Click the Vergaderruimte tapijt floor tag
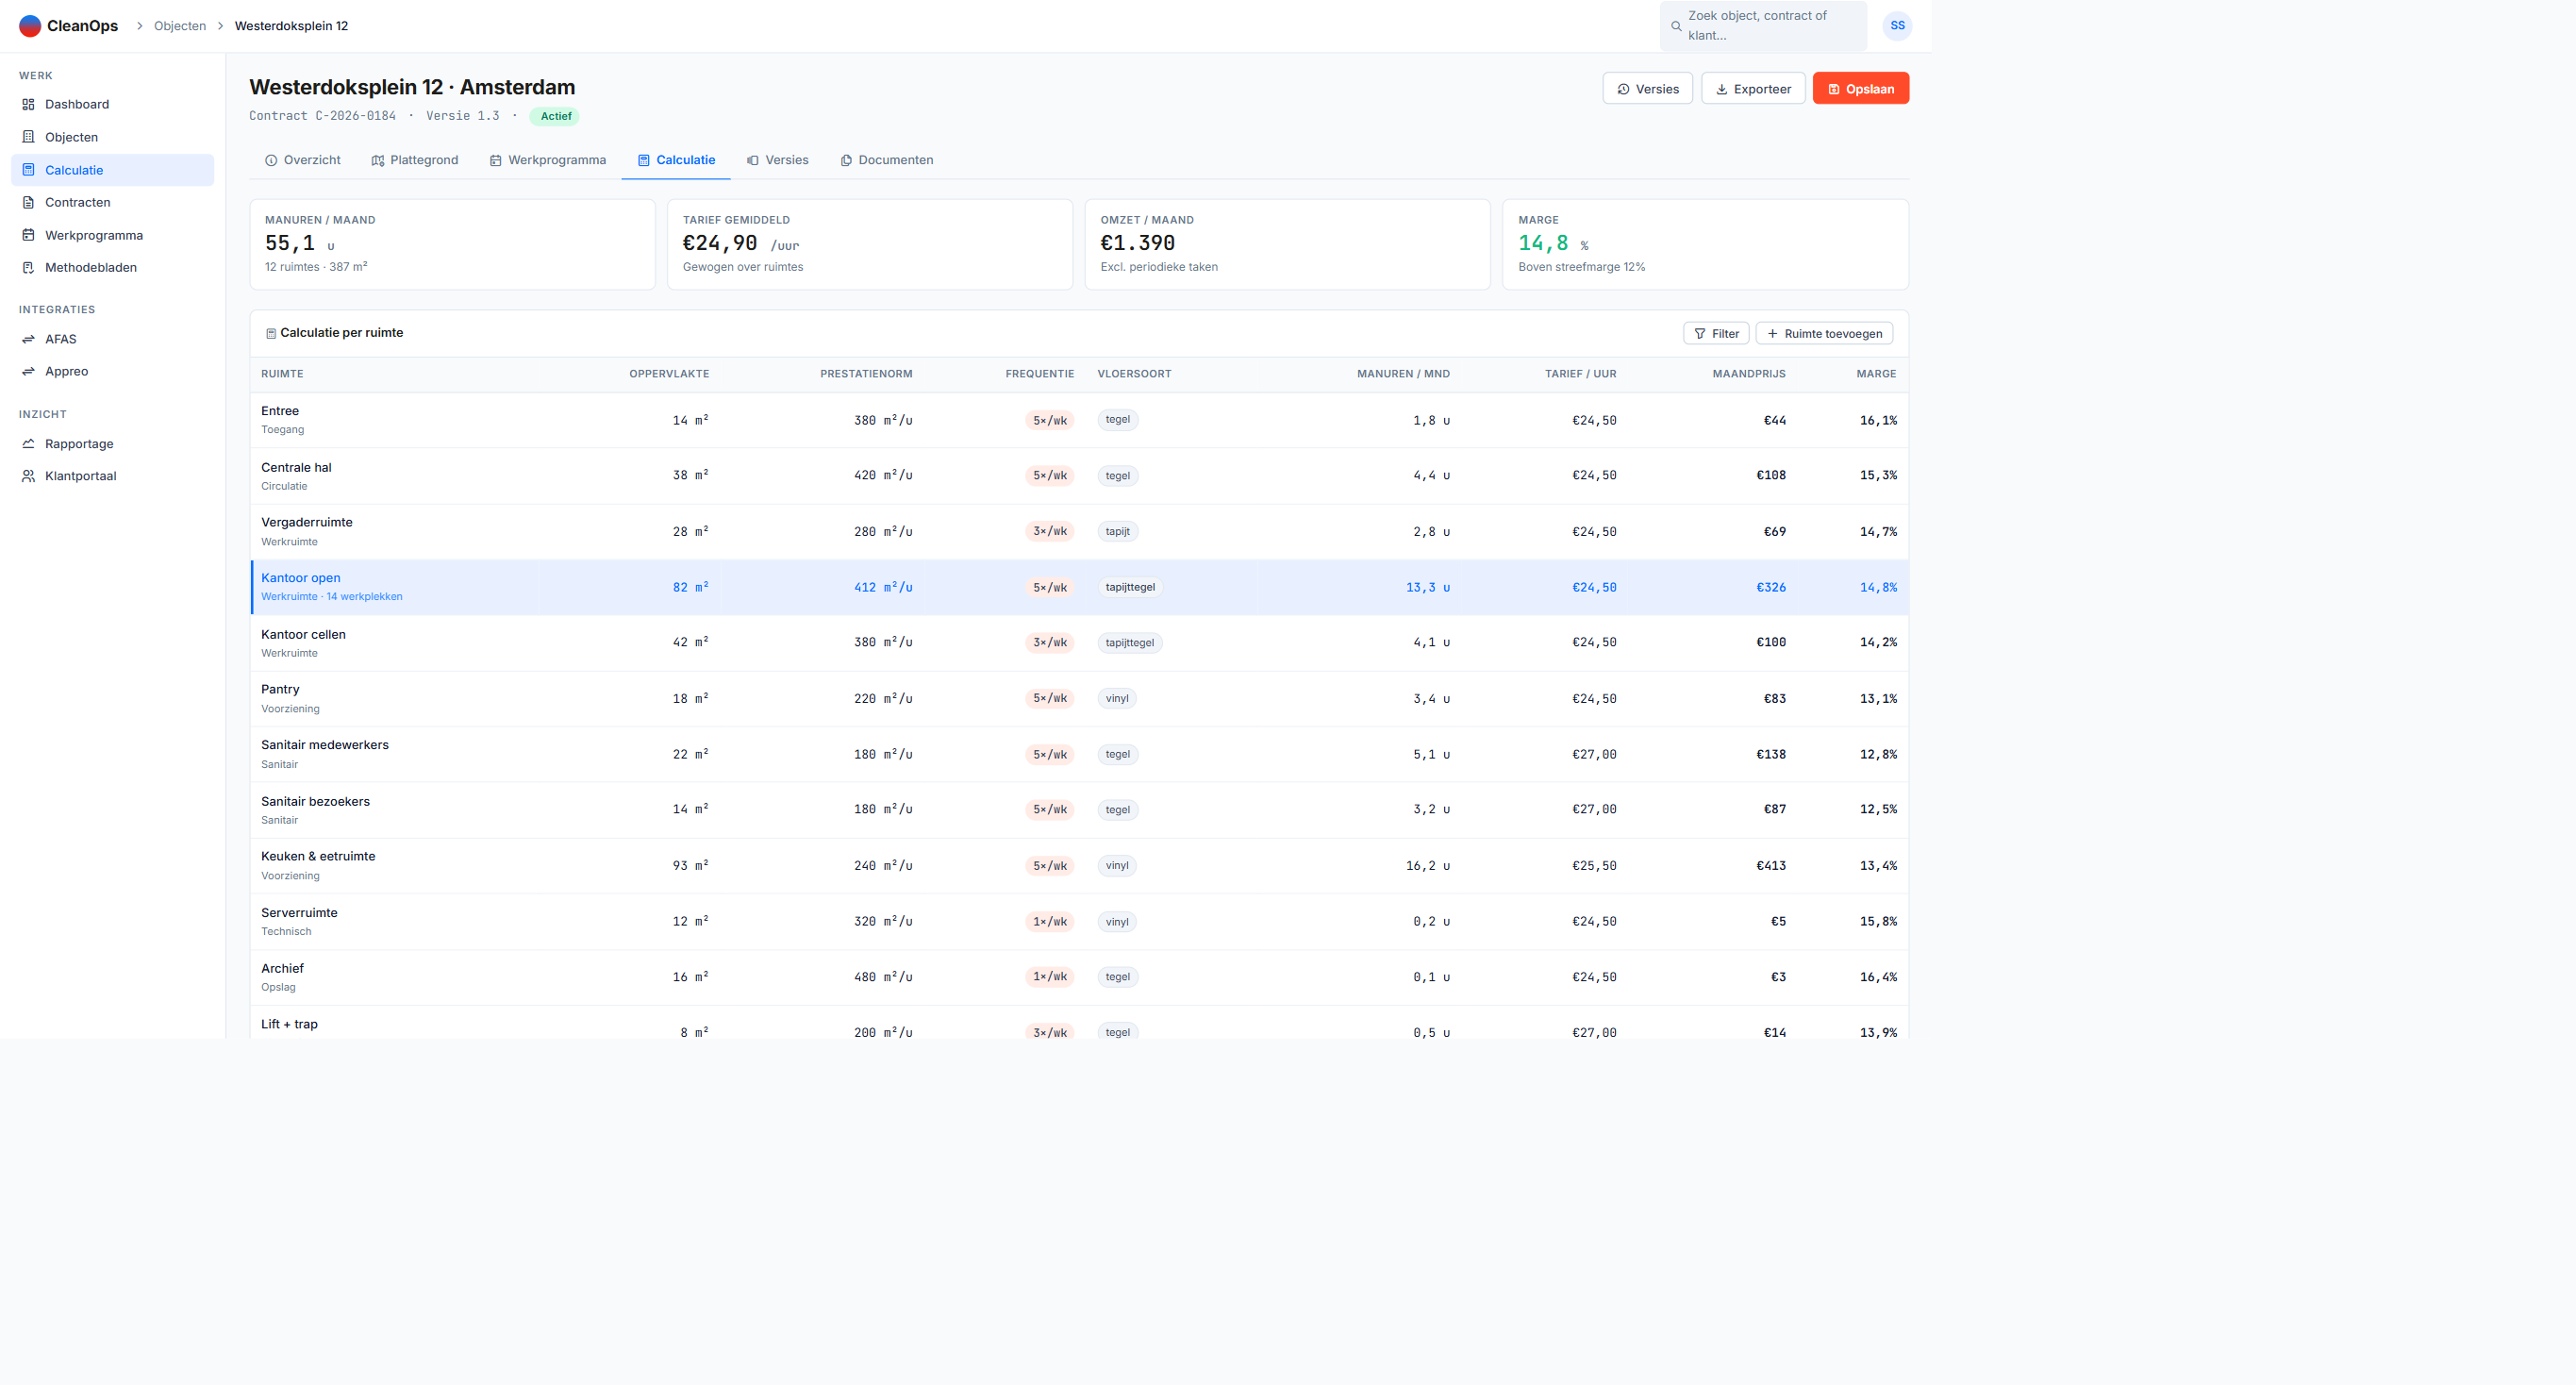 (x=1117, y=532)
